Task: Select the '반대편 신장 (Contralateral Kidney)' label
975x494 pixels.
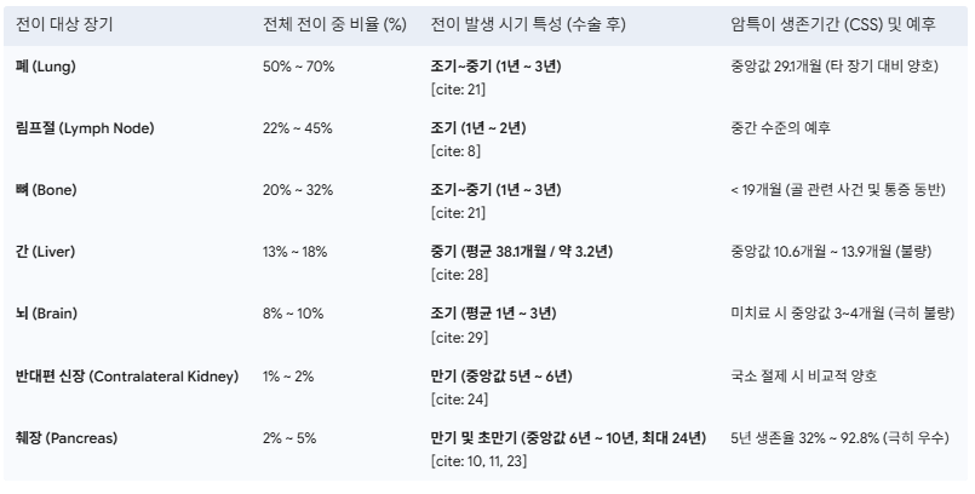Action: click(x=127, y=376)
